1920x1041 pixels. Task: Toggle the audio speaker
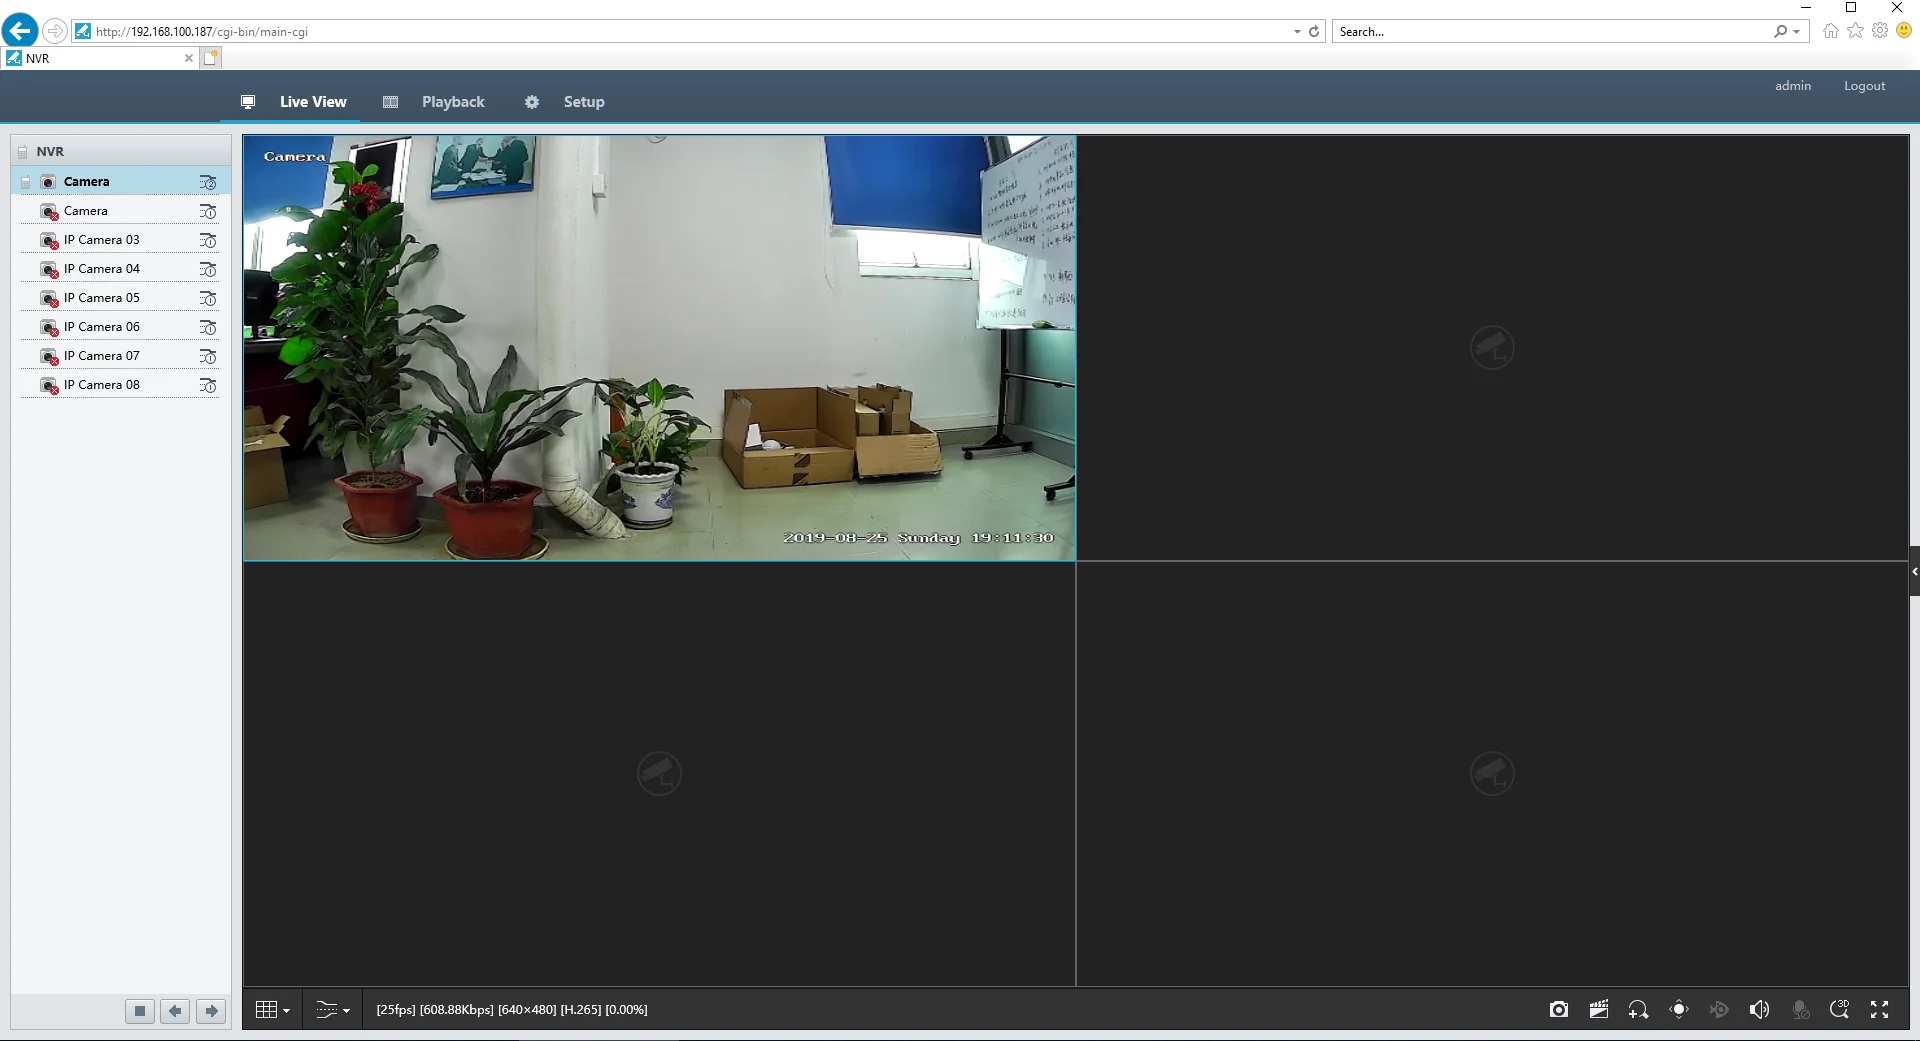click(x=1759, y=1010)
